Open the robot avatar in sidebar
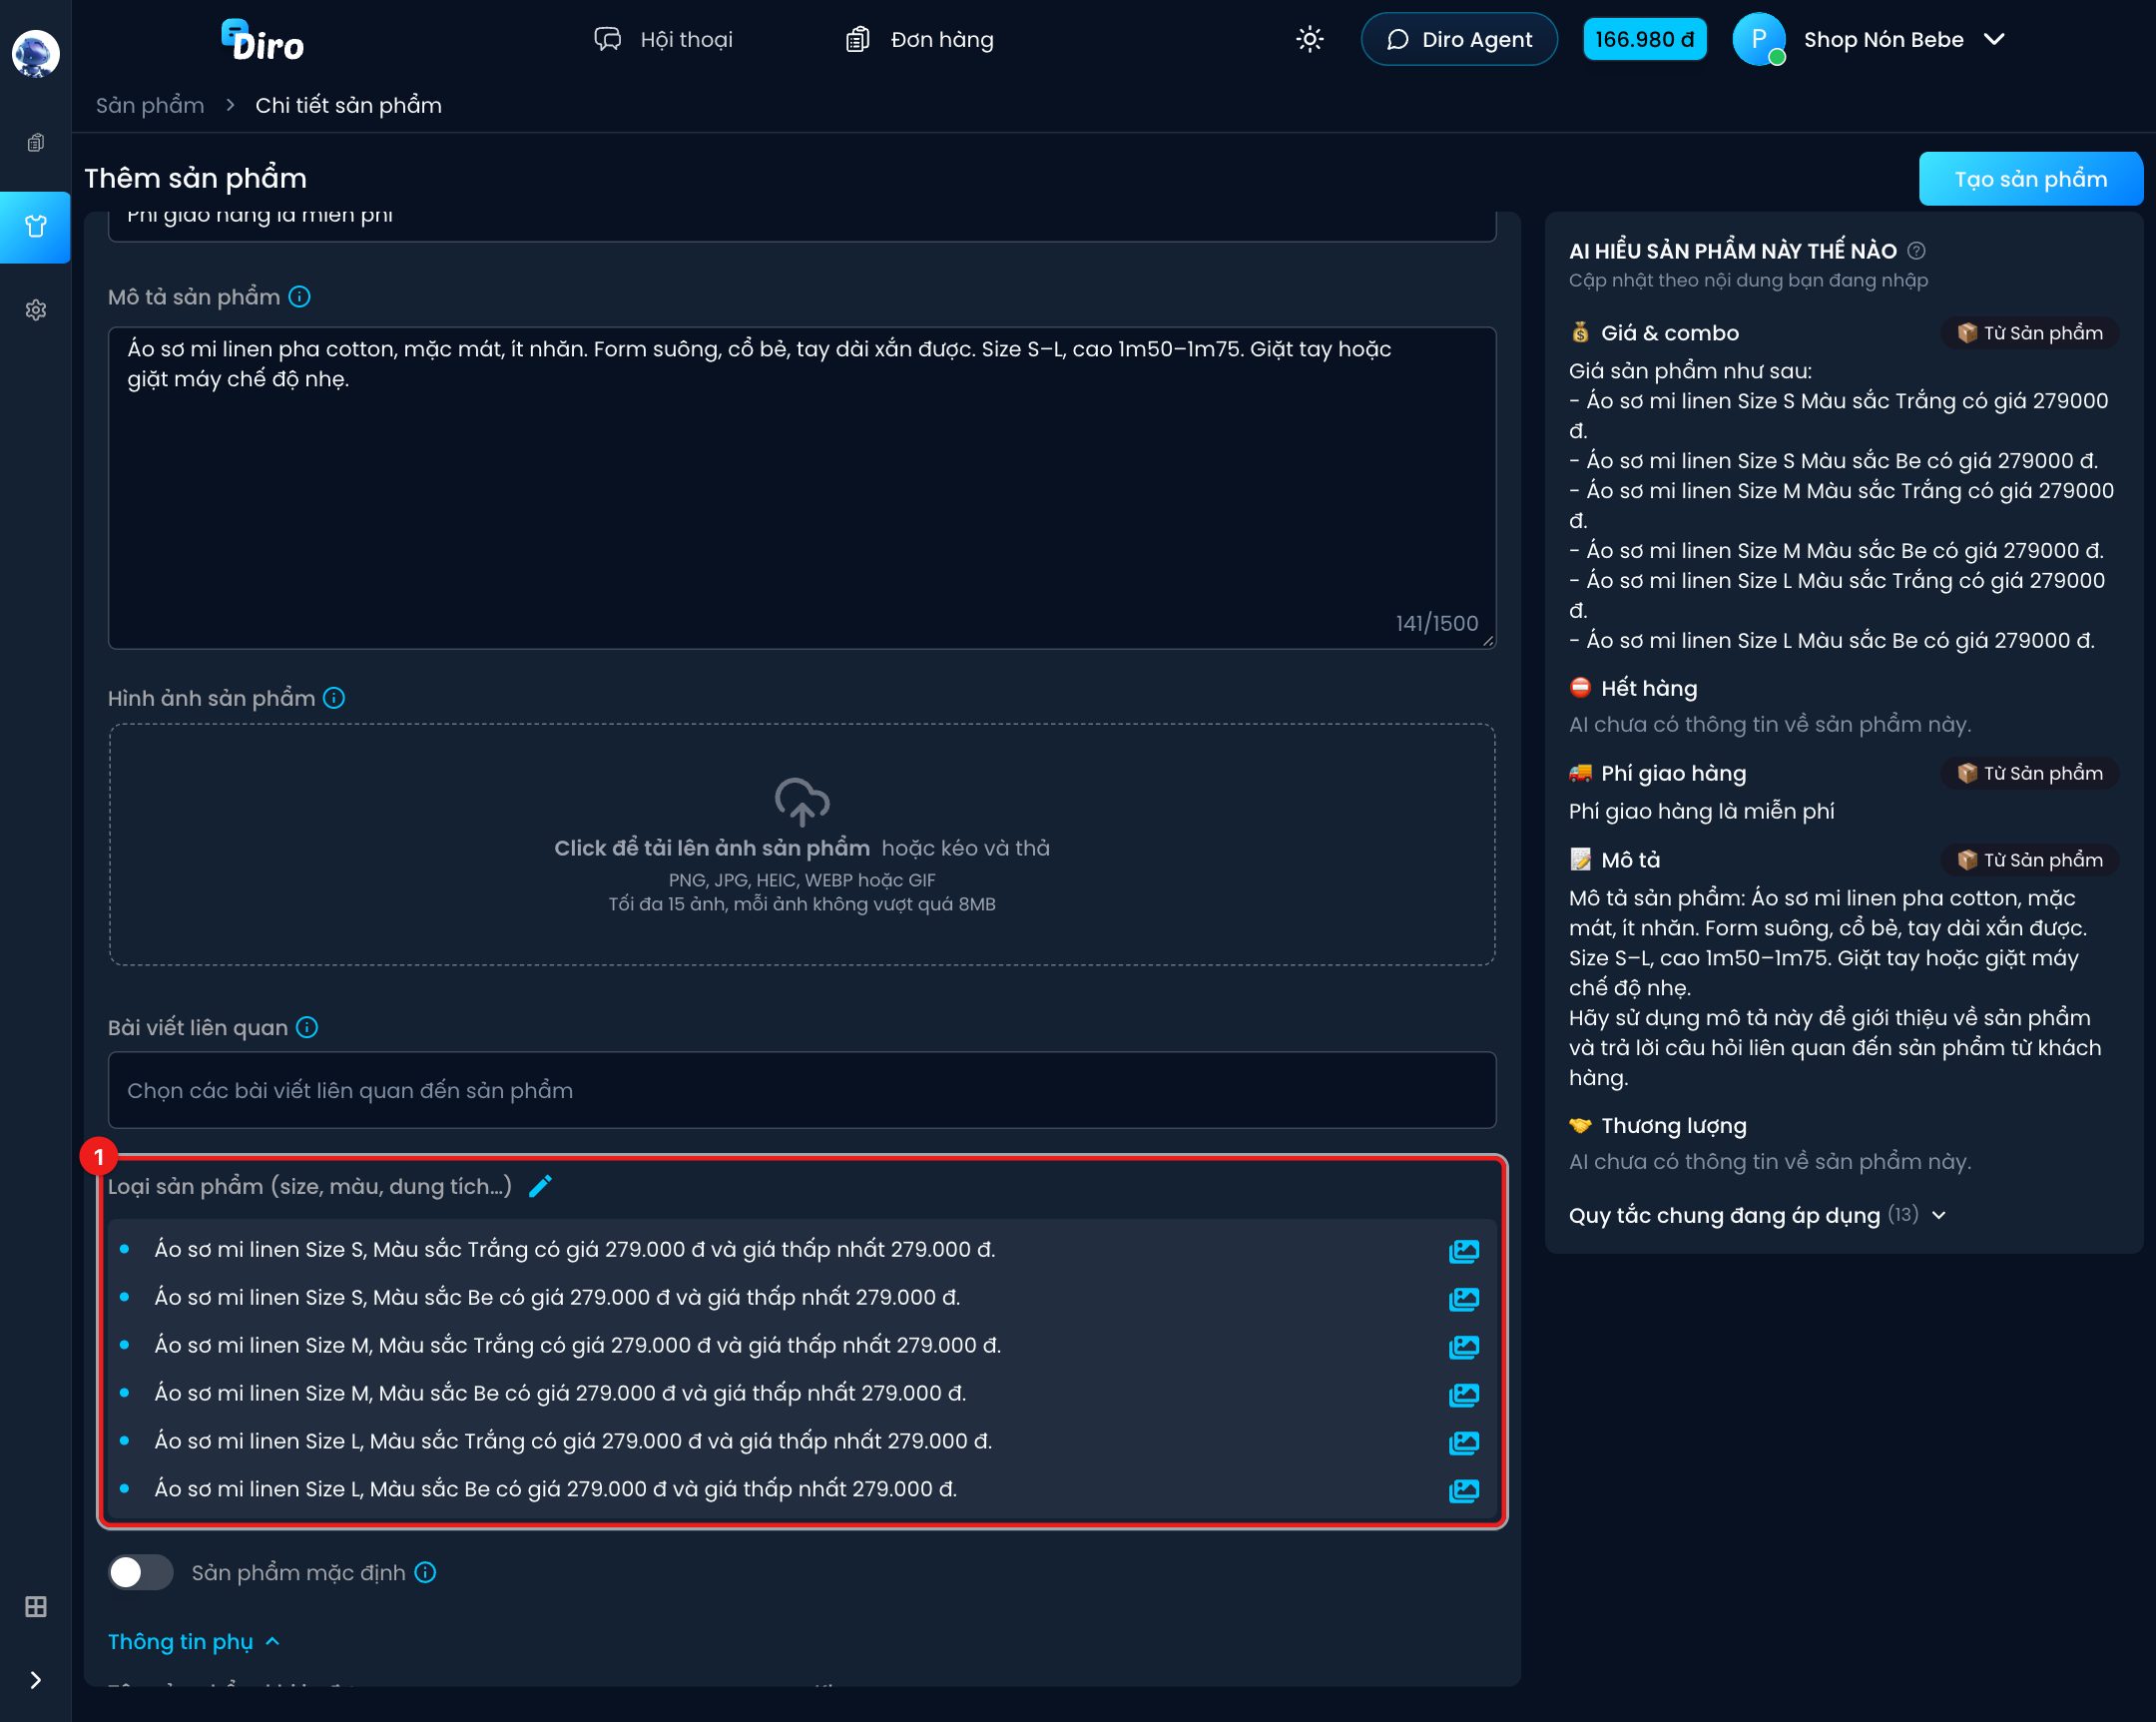The height and width of the screenshot is (1722, 2156). (x=35, y=53)
